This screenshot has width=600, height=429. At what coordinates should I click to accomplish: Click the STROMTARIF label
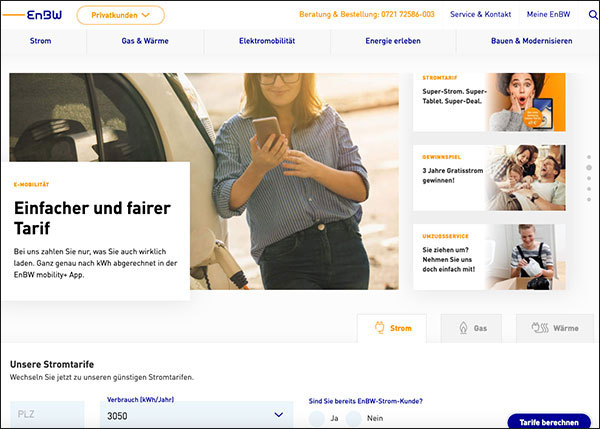coord(440,78)
